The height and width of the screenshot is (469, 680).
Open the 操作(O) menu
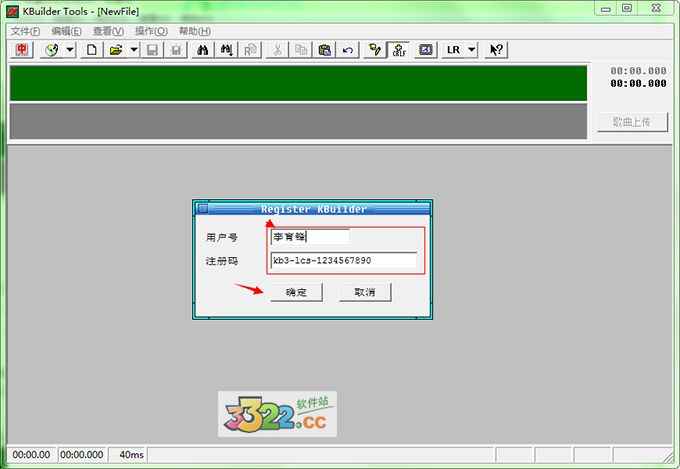click(151, 31)
